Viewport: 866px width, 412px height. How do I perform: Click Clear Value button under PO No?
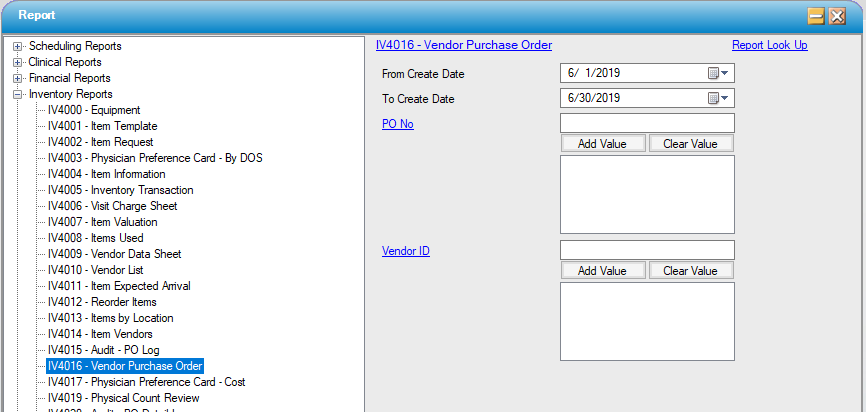690,143
